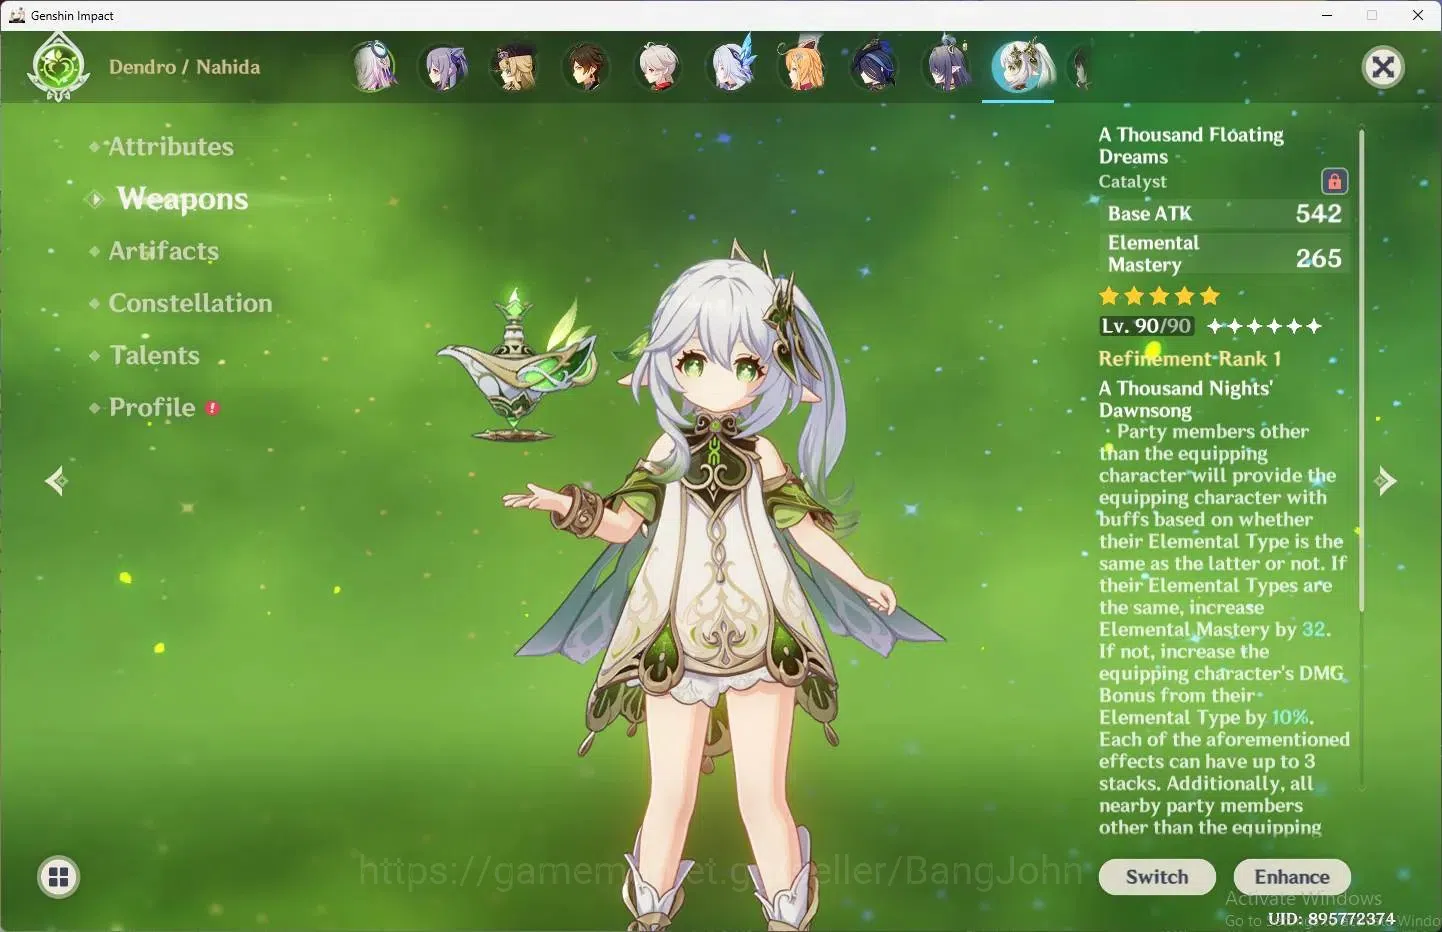Go to the previous character arrow
This screenshot has height=932, width=1442.
tap(56, 481)
